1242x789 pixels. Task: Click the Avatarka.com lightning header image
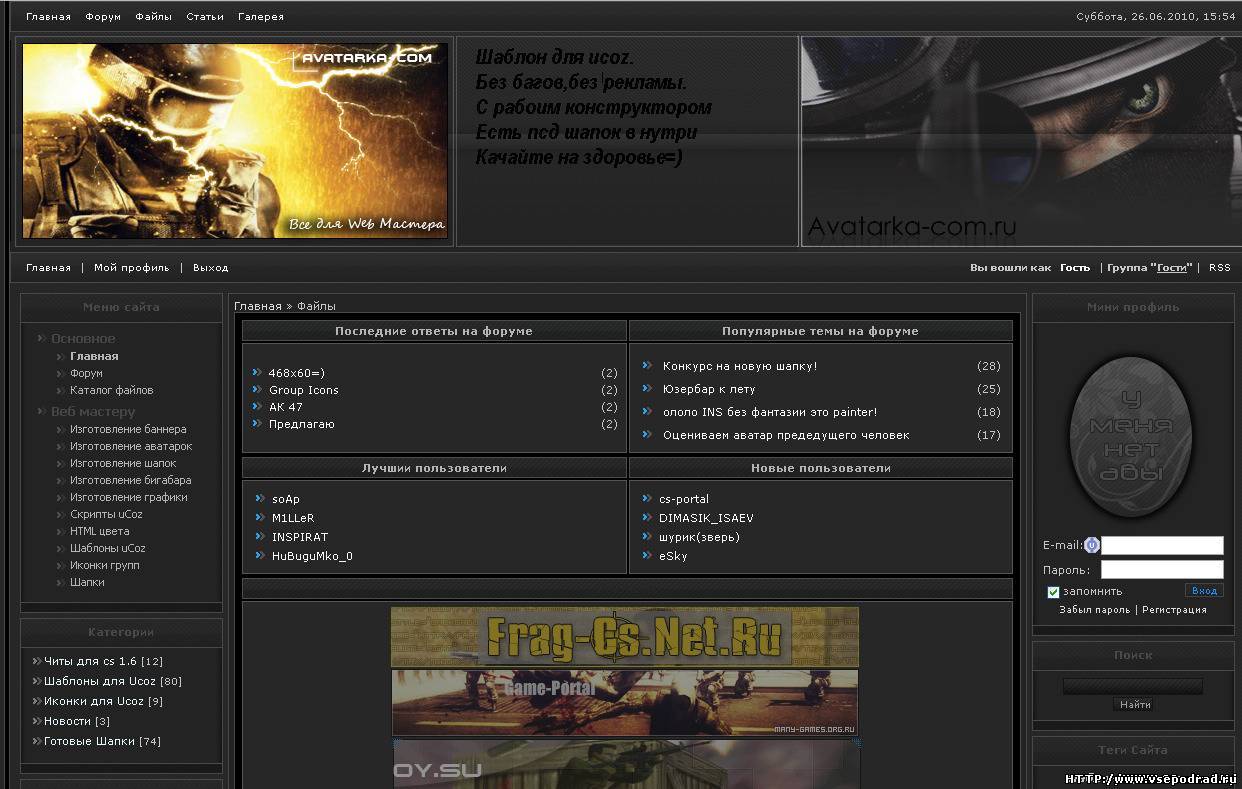click(235, 140)
